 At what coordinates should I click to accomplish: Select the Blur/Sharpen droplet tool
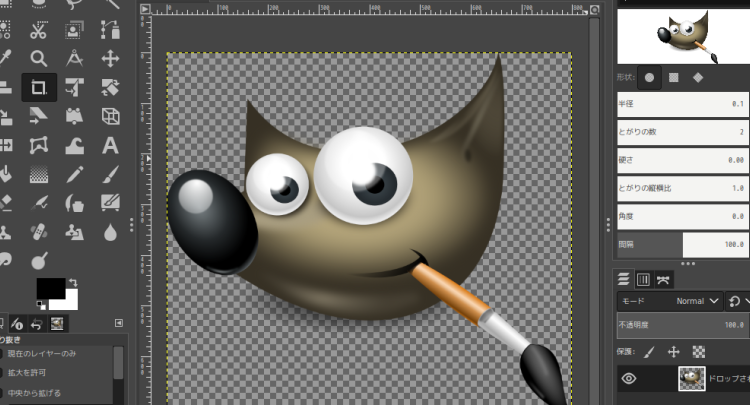(110, 232)
